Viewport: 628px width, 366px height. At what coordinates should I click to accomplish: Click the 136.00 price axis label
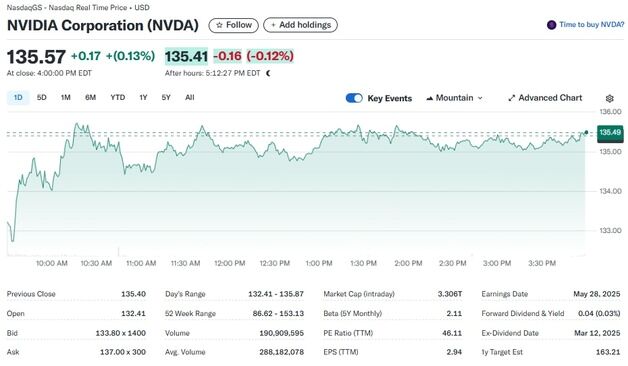tap(610, 112)
